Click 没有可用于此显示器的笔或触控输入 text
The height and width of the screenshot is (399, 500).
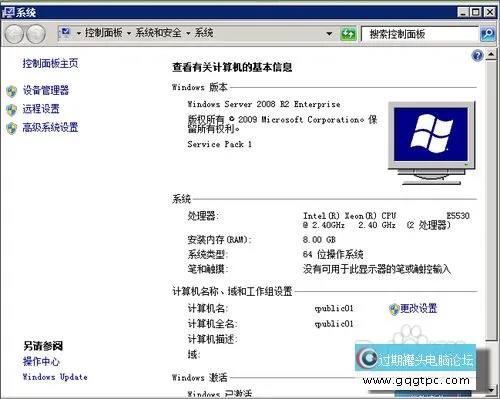[x=377, y=269]
